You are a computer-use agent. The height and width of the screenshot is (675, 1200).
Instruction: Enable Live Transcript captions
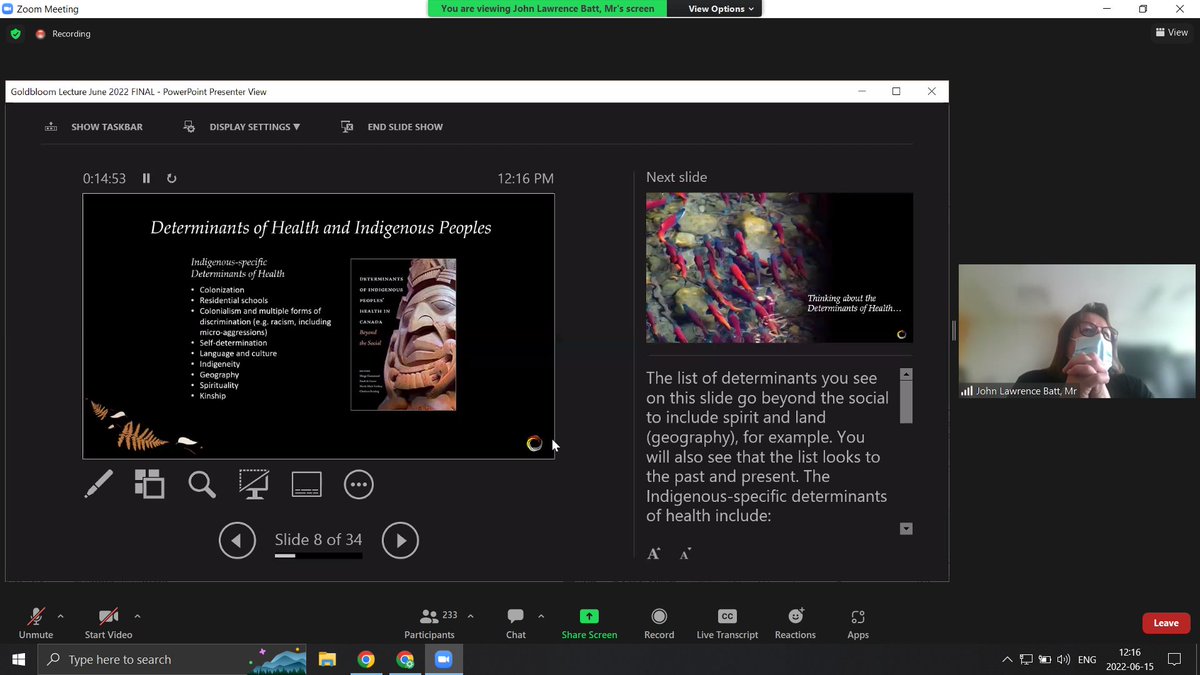pos(727,624)
